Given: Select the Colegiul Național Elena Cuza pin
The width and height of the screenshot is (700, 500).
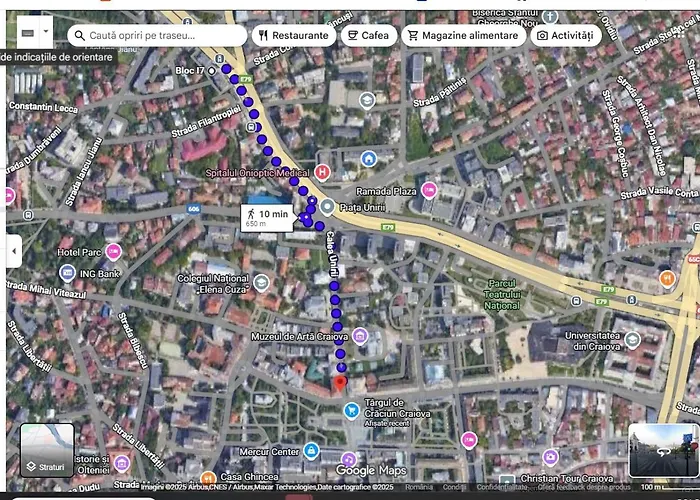Looking at the screenshot, I should (261, 283).
